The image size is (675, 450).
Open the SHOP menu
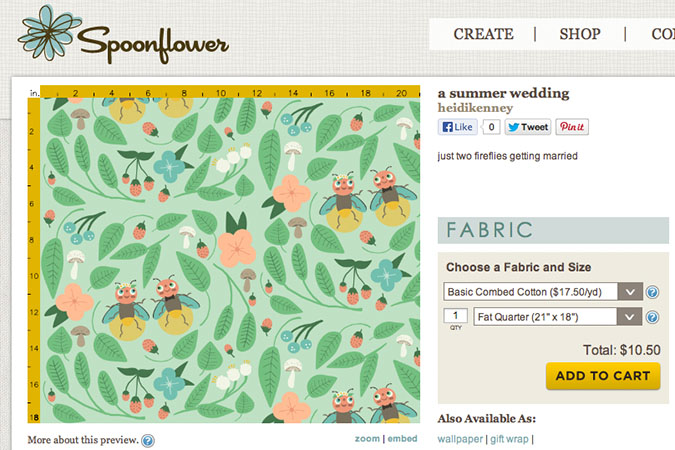click(580, 34)
